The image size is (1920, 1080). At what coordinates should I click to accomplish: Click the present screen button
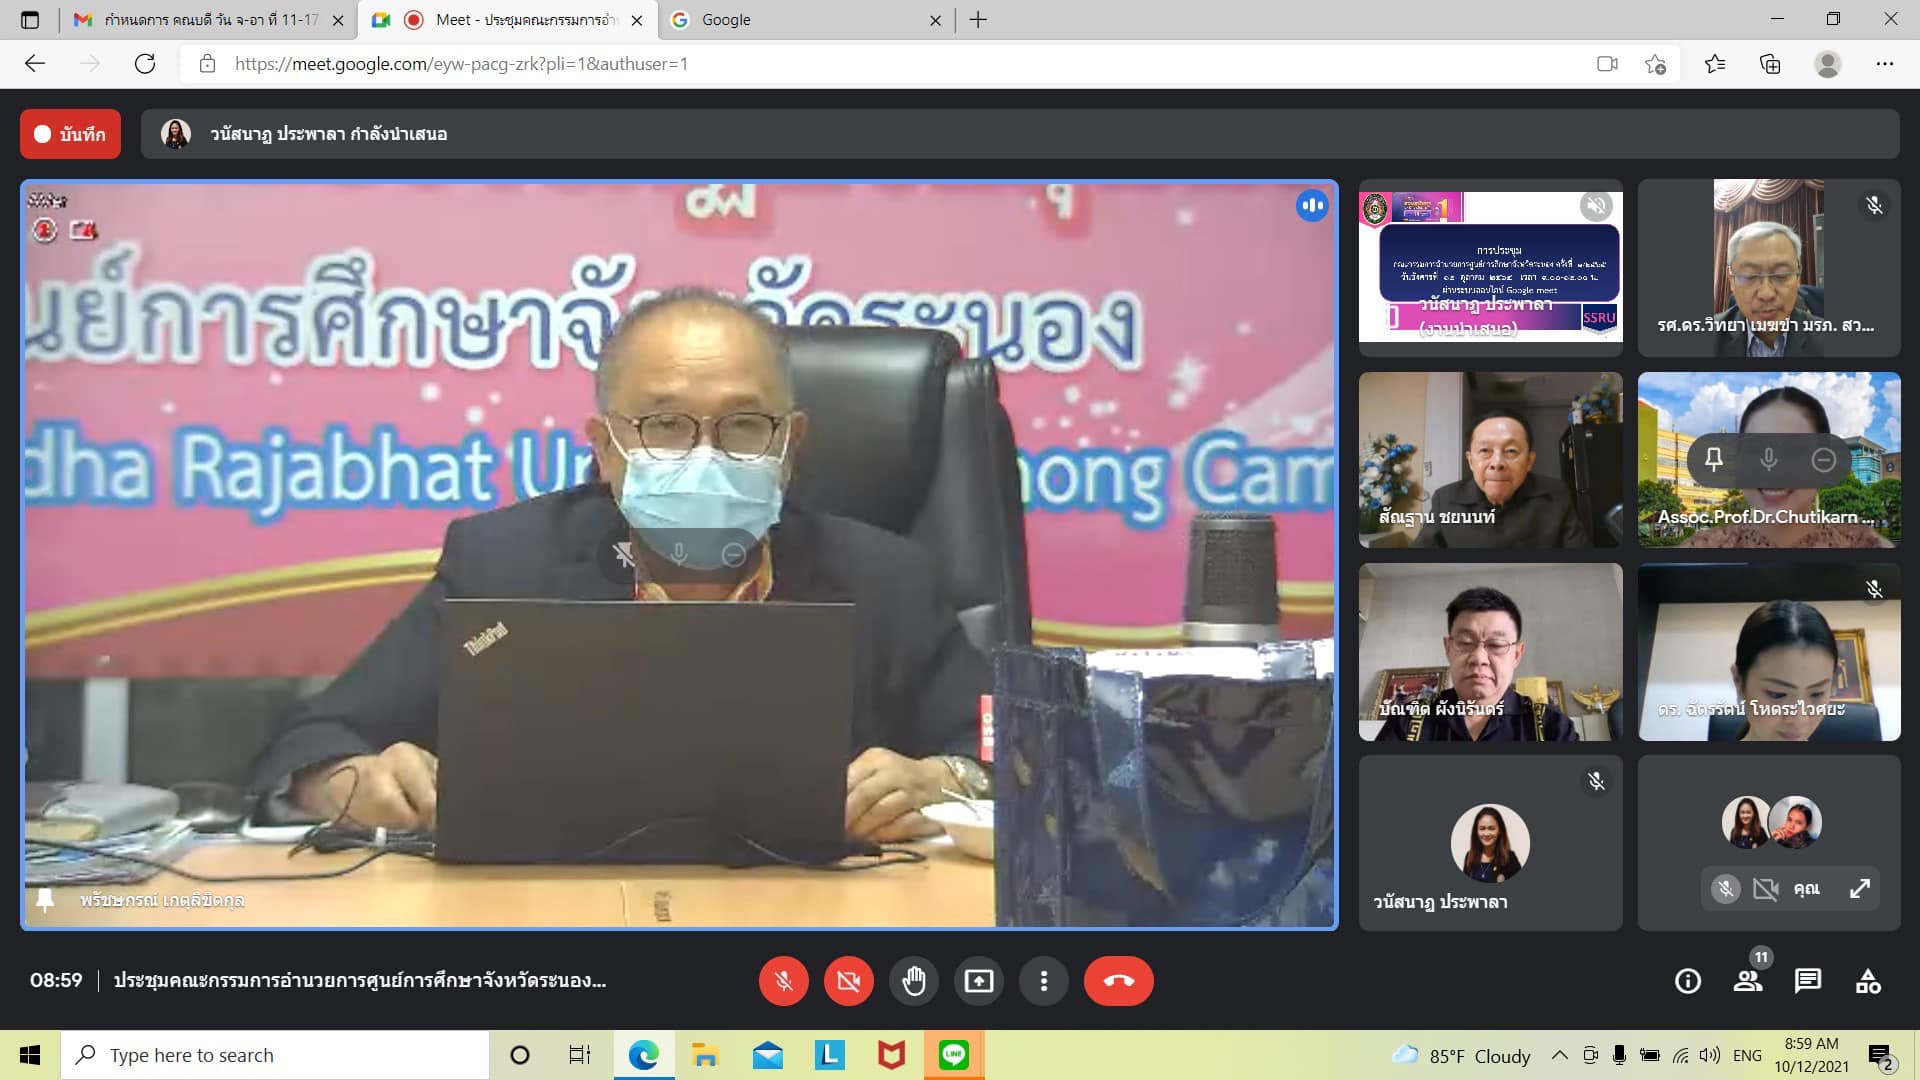click(978, 981)
